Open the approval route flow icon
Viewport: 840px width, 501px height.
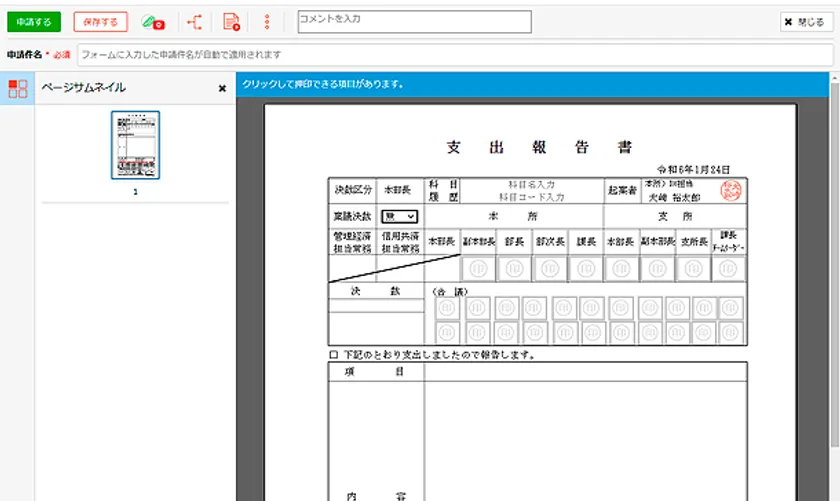pos(194,22)
